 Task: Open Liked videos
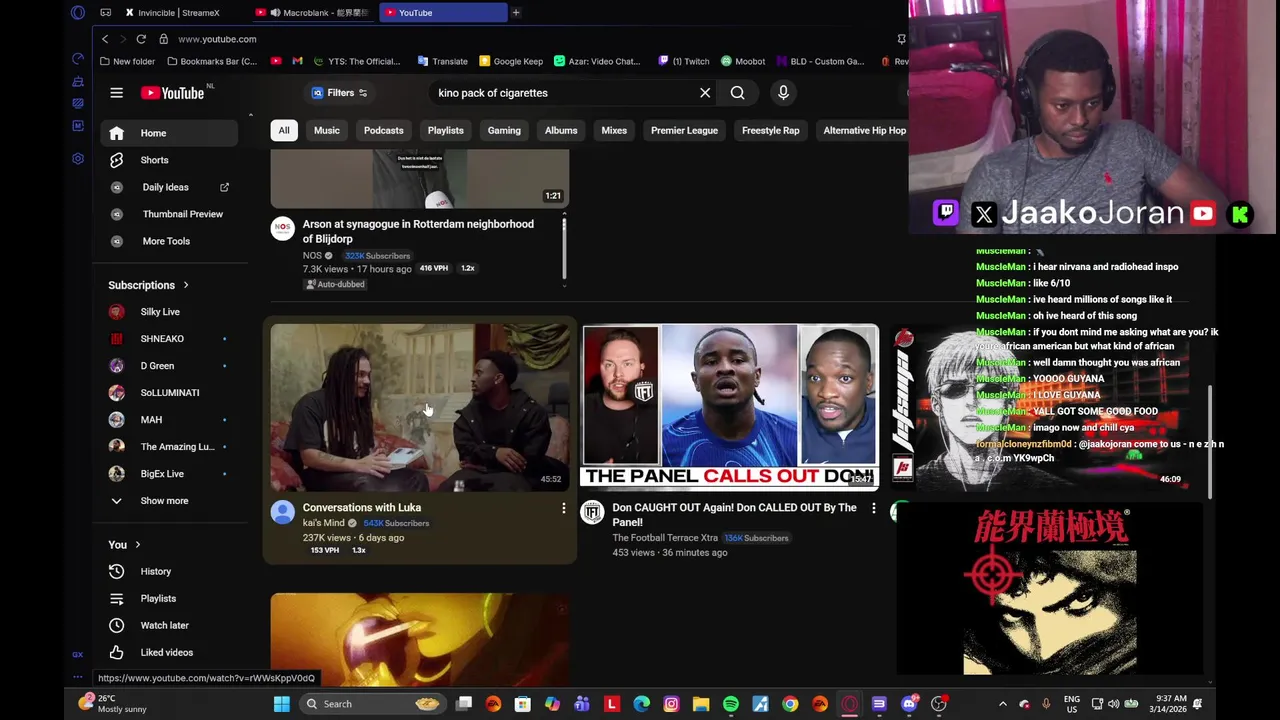point(169,652)
